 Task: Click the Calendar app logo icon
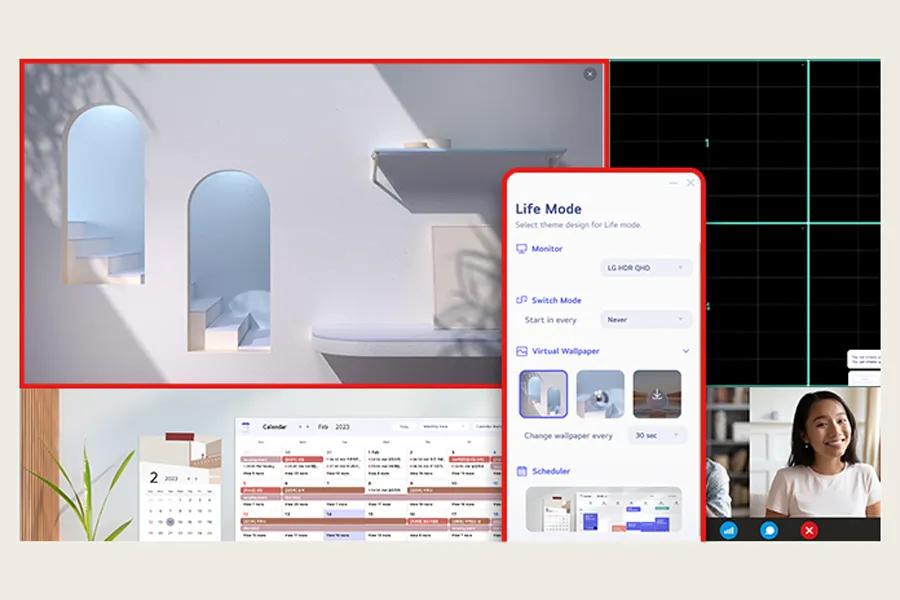(245, 423)
